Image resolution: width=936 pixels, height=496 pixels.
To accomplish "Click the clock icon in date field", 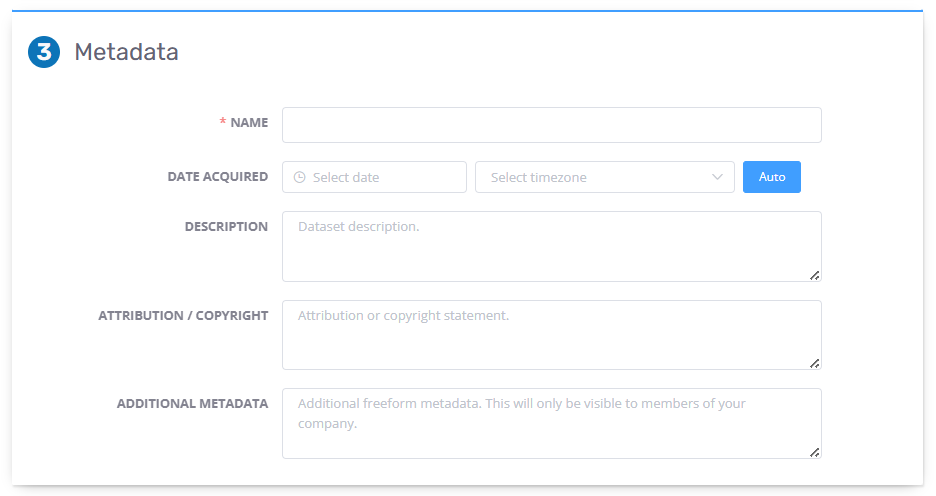I will click(x=300, y=177).
